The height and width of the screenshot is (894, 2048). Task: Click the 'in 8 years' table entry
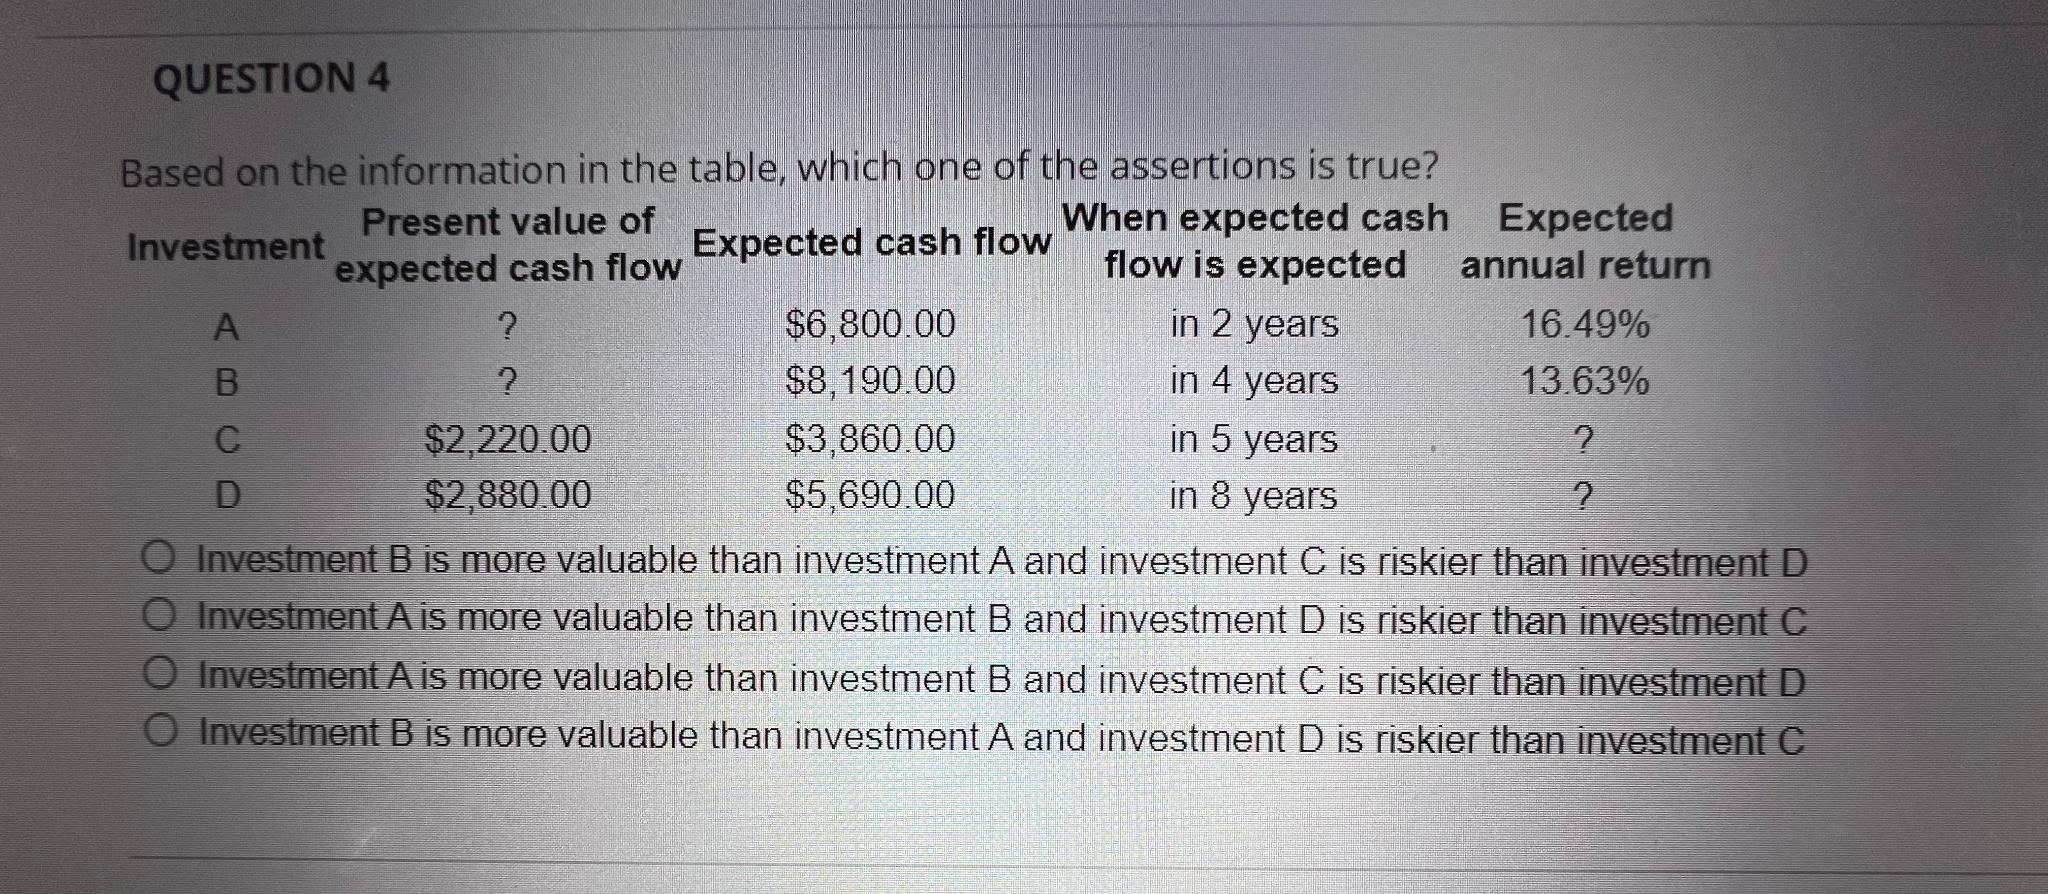[1253, 495]
